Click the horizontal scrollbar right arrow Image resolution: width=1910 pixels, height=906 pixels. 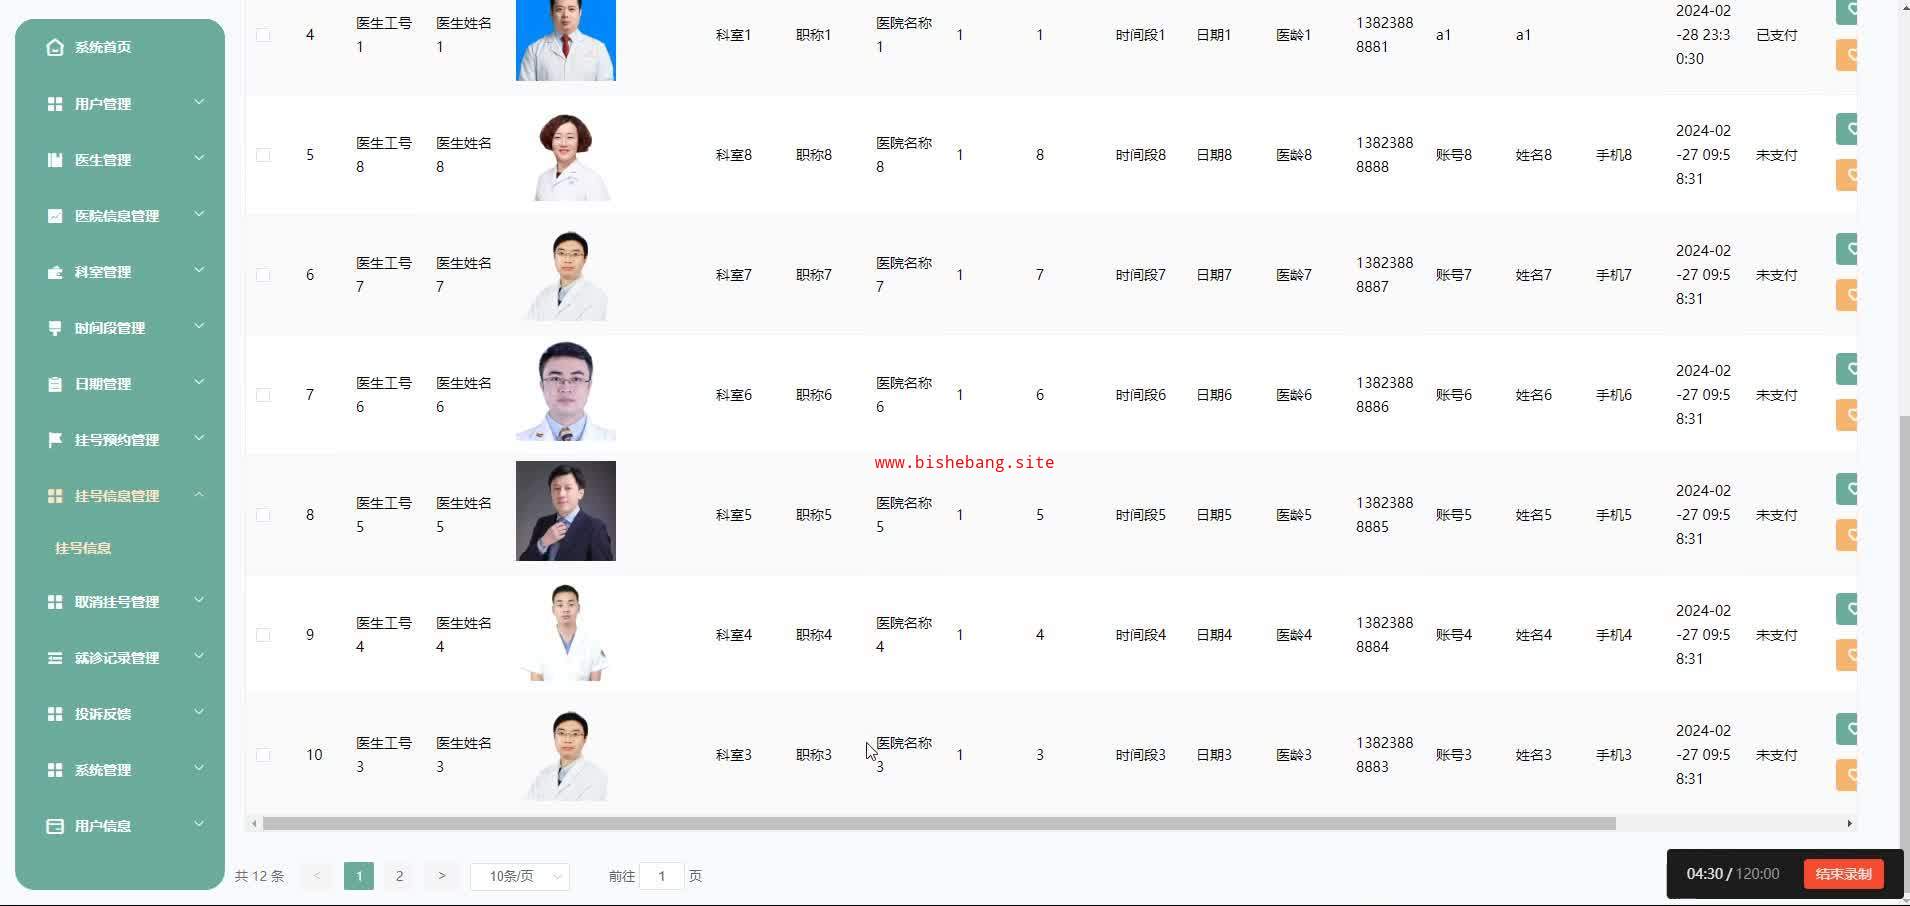pos(1850,824)
